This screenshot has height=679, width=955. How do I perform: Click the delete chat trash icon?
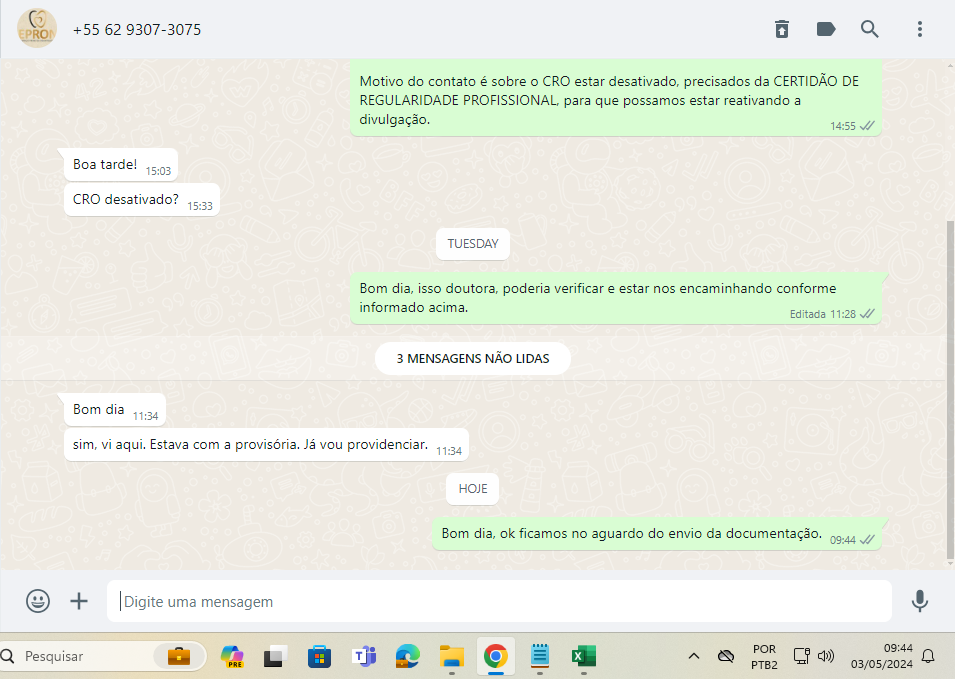coord(782,29)
